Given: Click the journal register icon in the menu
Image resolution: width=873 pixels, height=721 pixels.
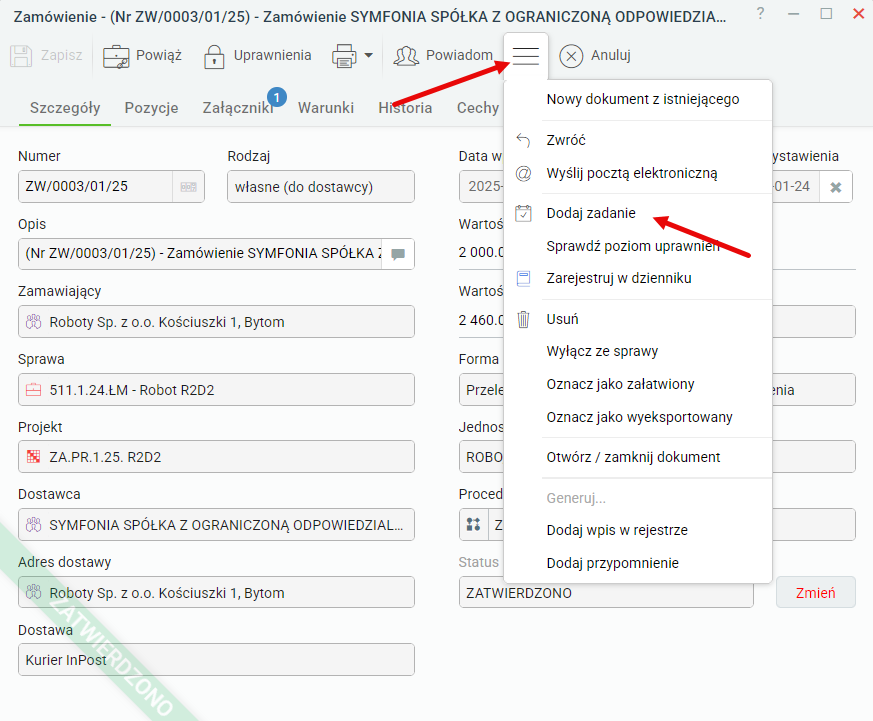Looking at the screenshot, I should [523, 278].
